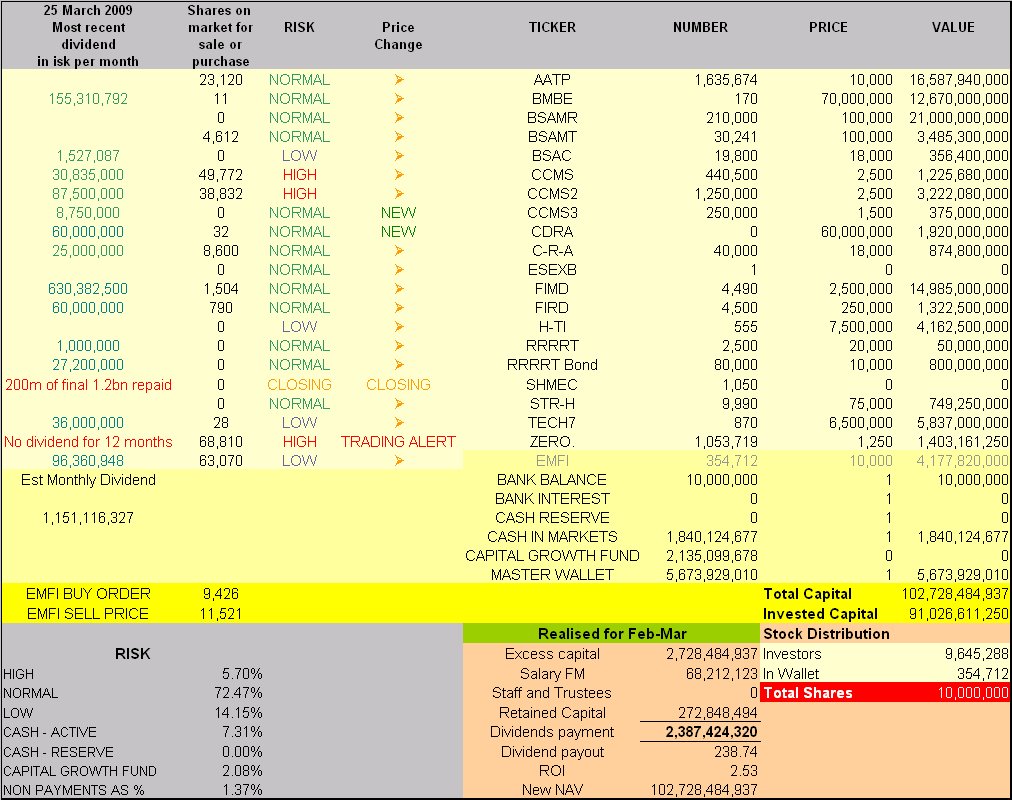Viewport: 1012px width, 800px height.
Task: Click the Investors value 9,645,288
Action: 977,654
